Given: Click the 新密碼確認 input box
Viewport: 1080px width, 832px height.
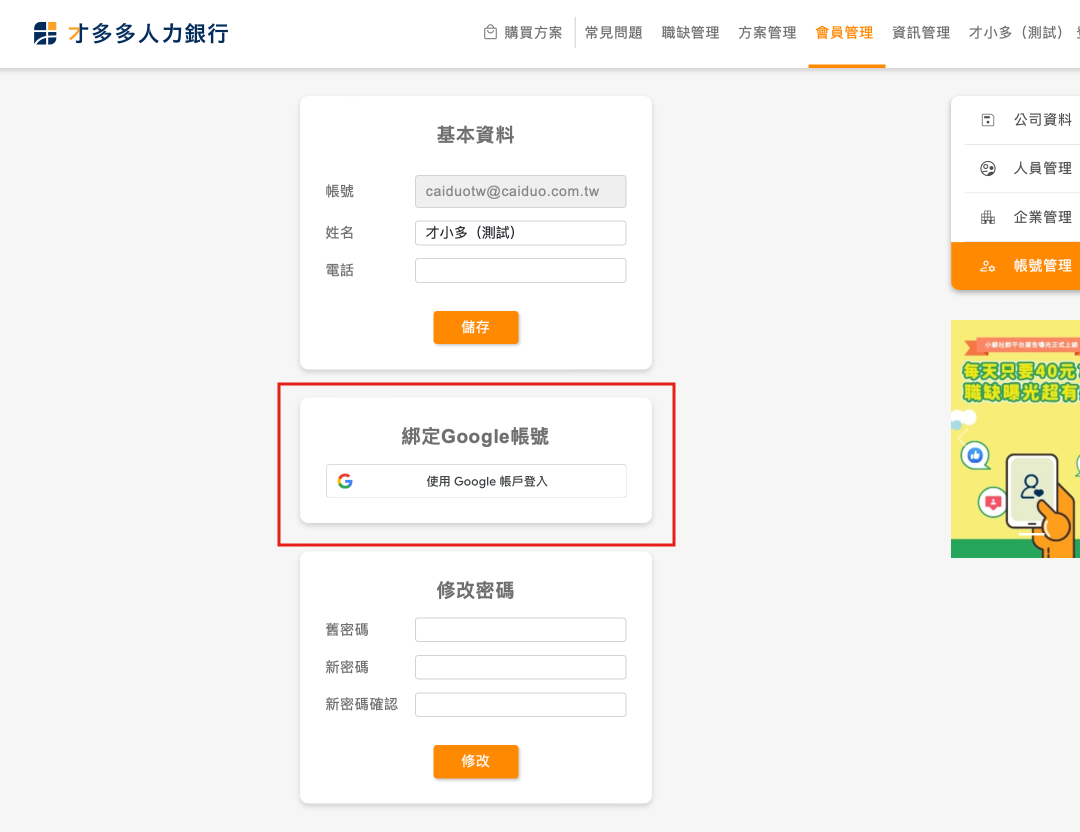Looking at the screenshot, I should click(x=520, y=705).
